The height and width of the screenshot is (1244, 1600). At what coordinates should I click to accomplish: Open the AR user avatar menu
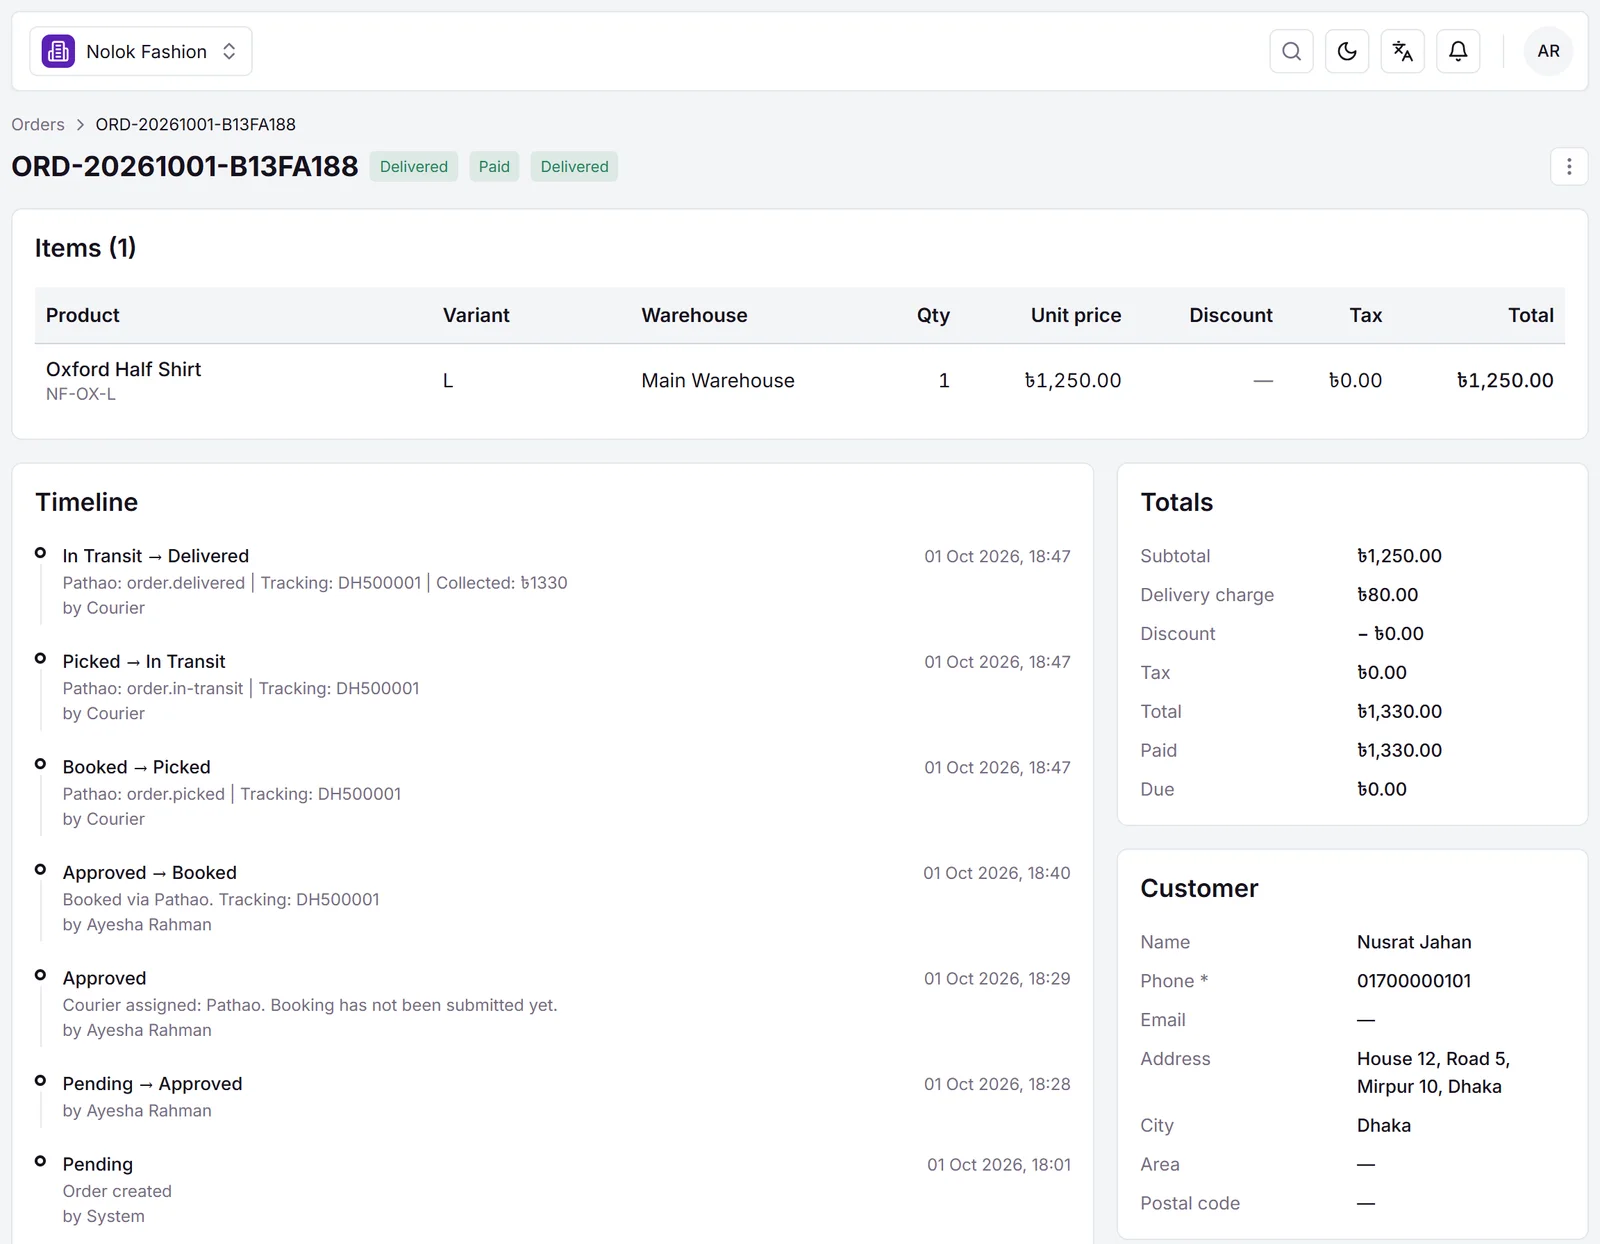tap(1548, 51)
